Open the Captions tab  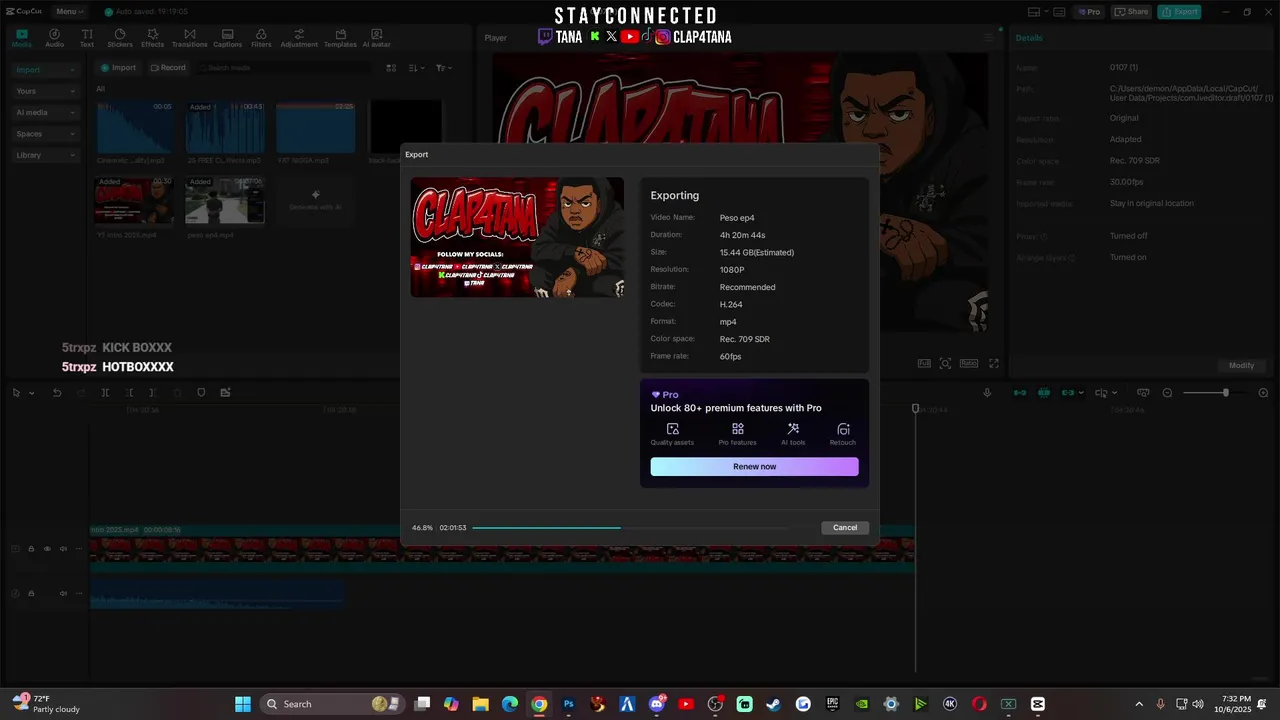tap(227, 38)
